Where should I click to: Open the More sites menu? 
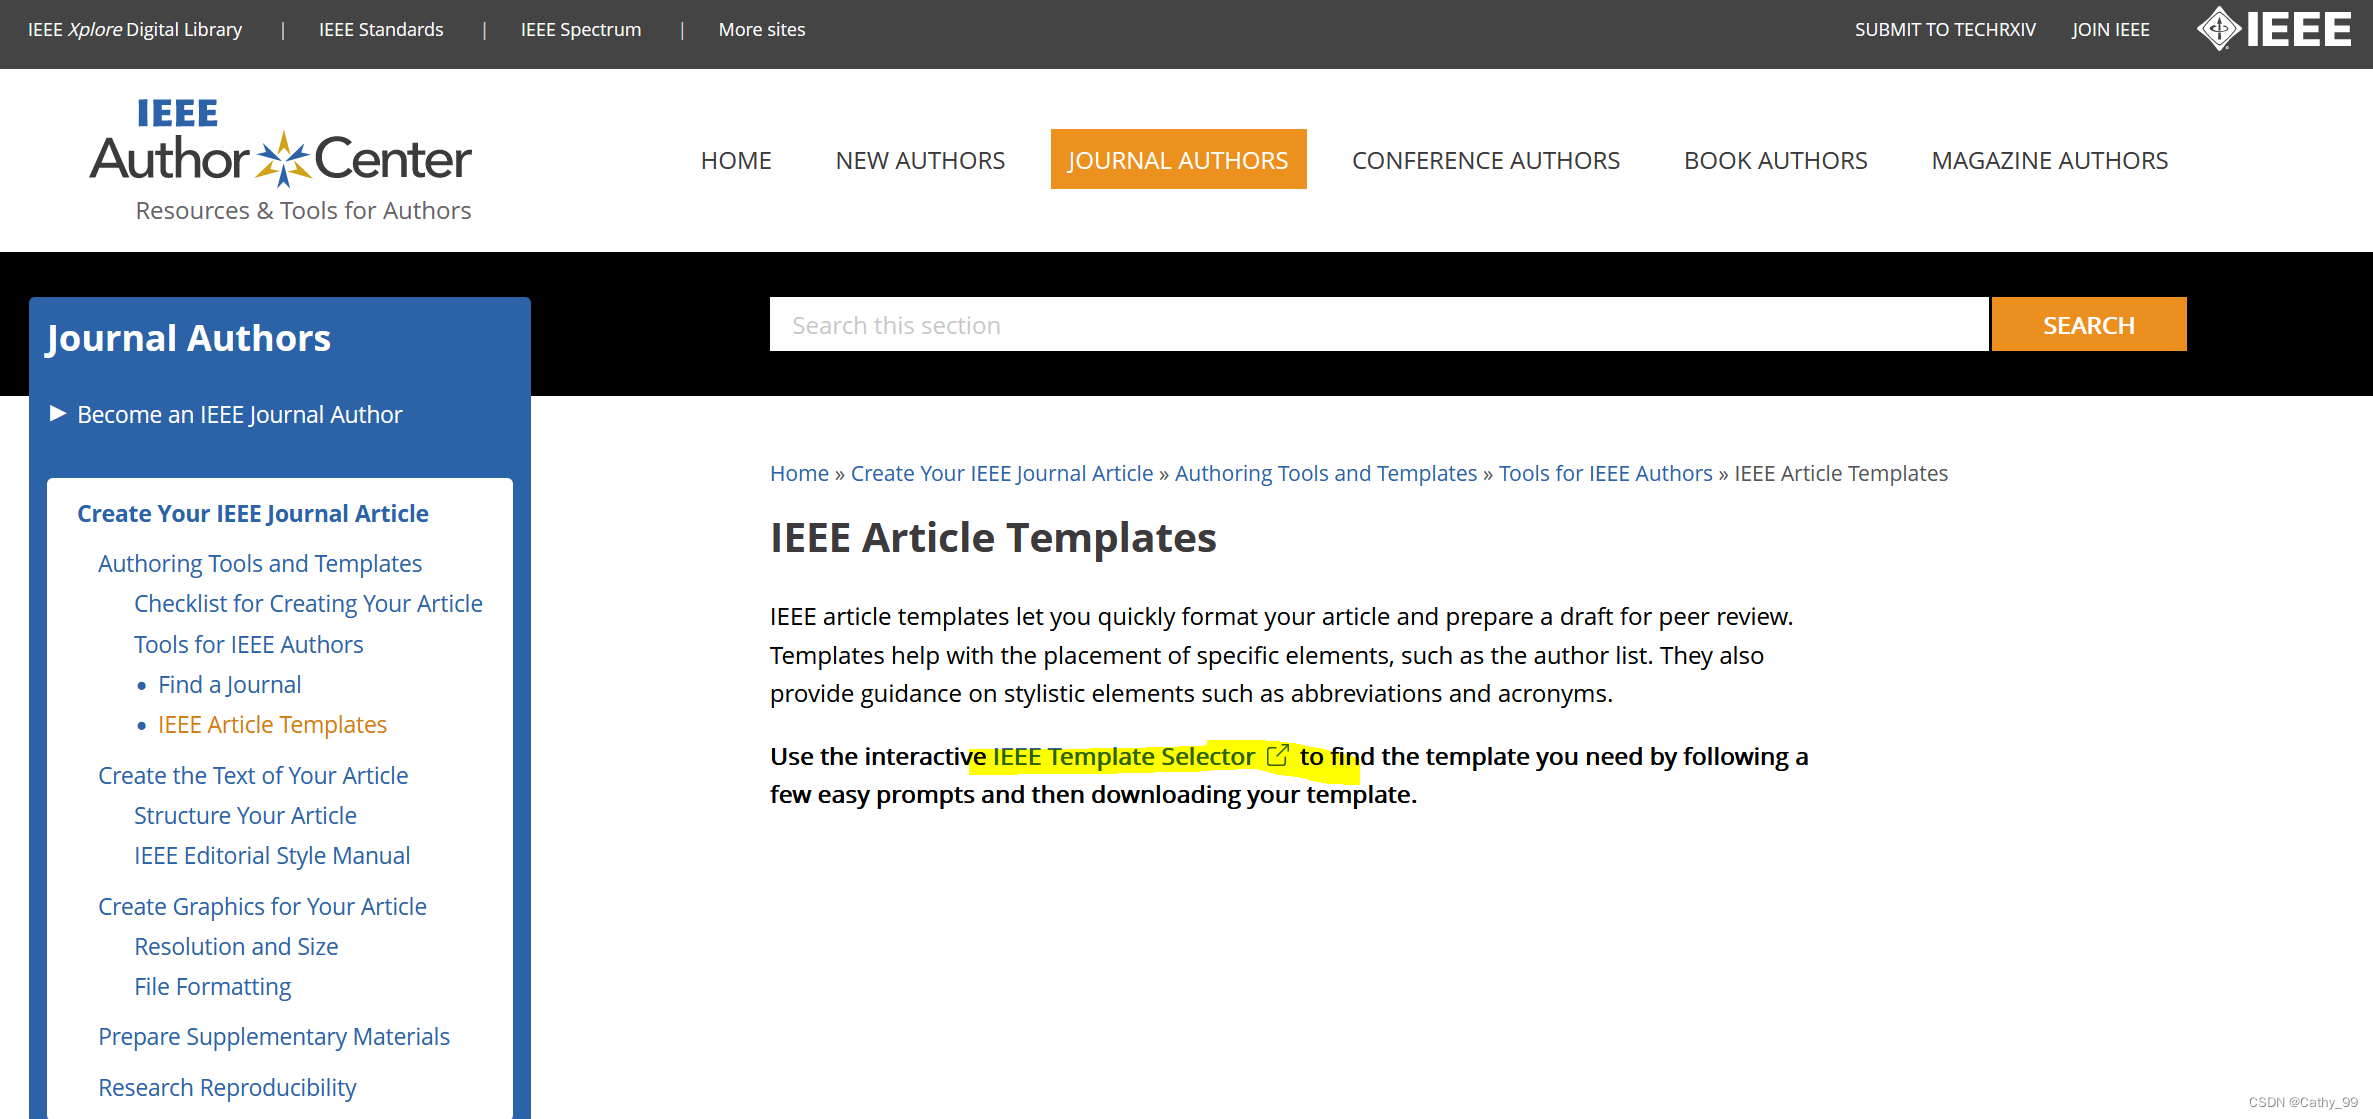click(762, 30)
